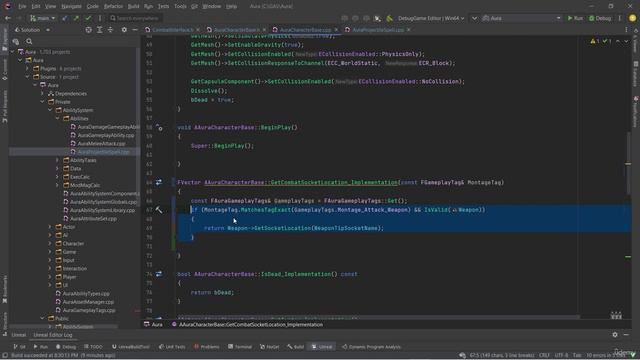The width and height of the screenshot is (640, 360).
Task: Click the vertical editor scrollbar
Action: click(628, 163)
